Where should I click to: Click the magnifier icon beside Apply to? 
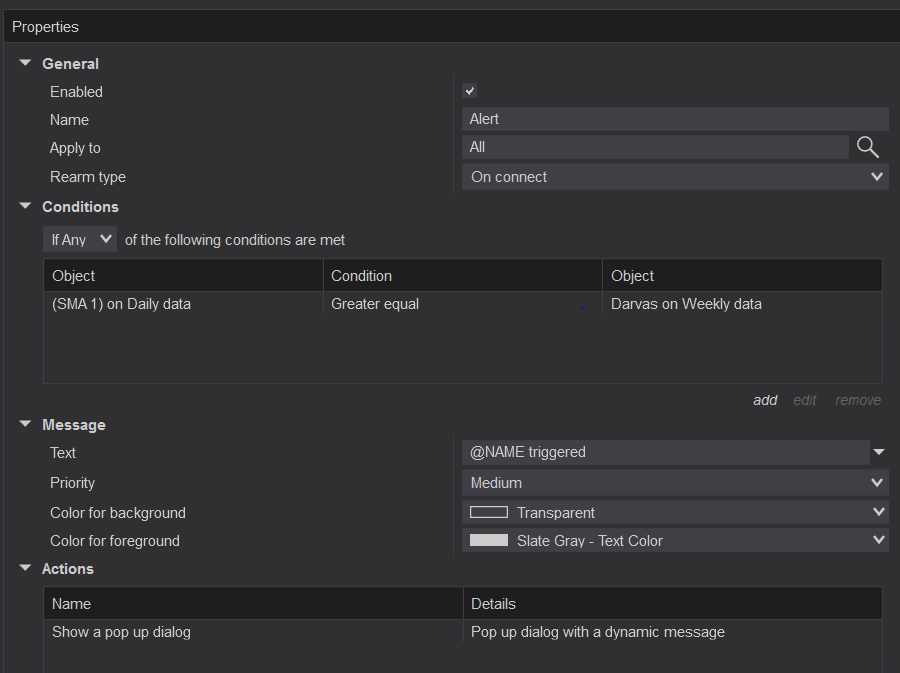pyautogui.click(x=867, y=148)
